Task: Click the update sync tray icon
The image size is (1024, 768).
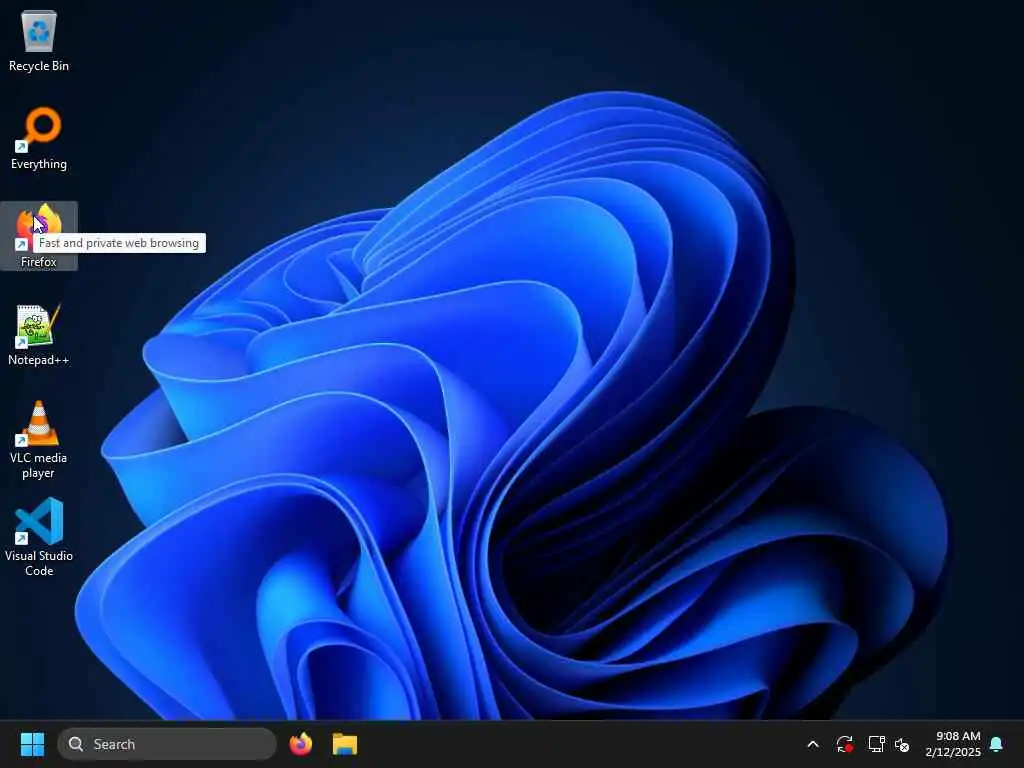Action: click(x=844, y=744)
